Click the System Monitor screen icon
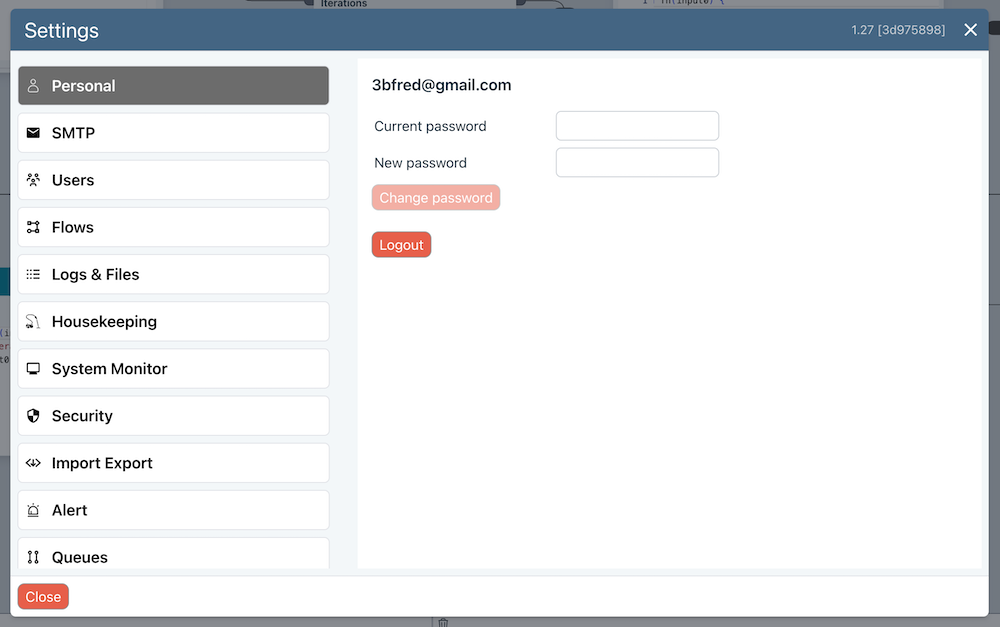 pos(33,369)
